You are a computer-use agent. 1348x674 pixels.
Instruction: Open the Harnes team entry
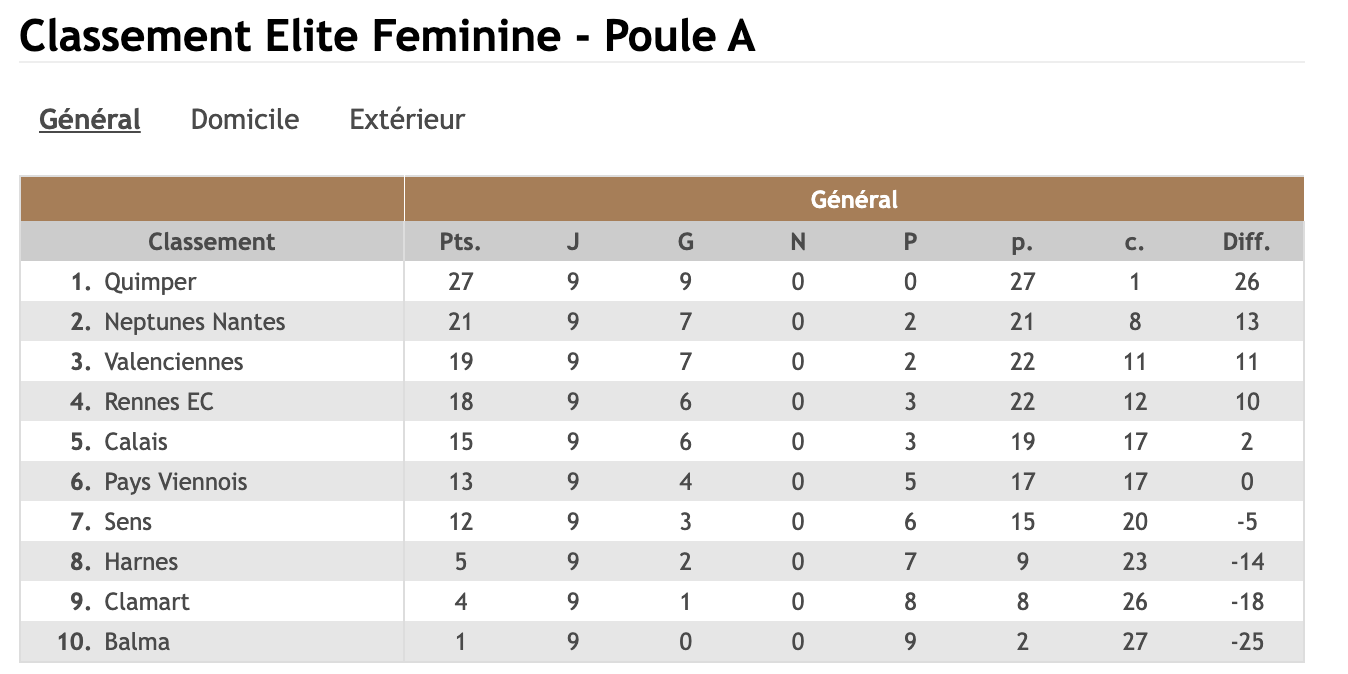point(141,562)
